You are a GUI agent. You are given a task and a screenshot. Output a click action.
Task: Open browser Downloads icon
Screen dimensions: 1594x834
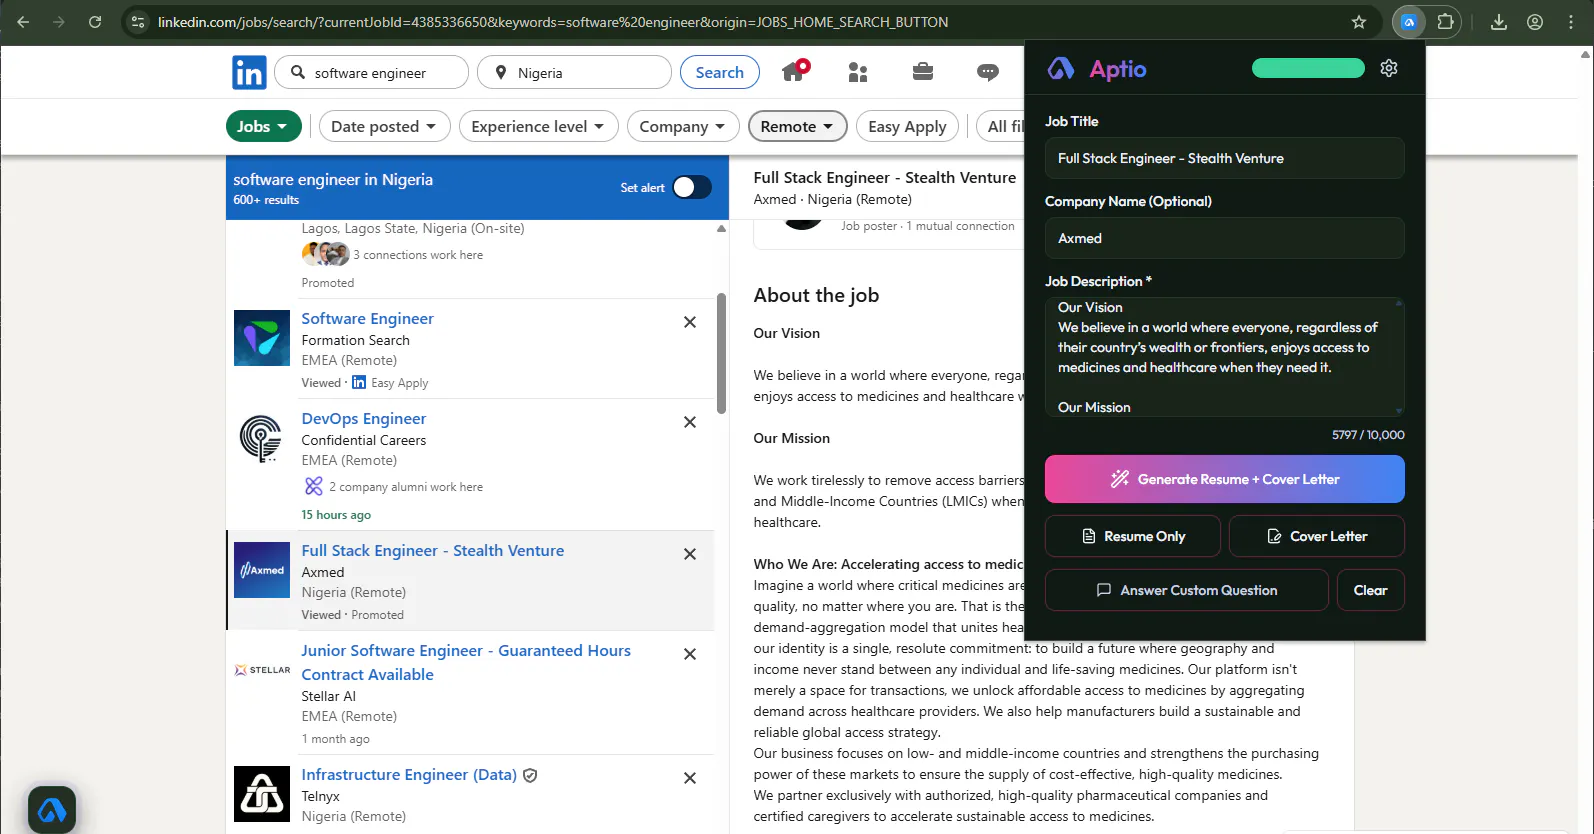point(1498,22)
